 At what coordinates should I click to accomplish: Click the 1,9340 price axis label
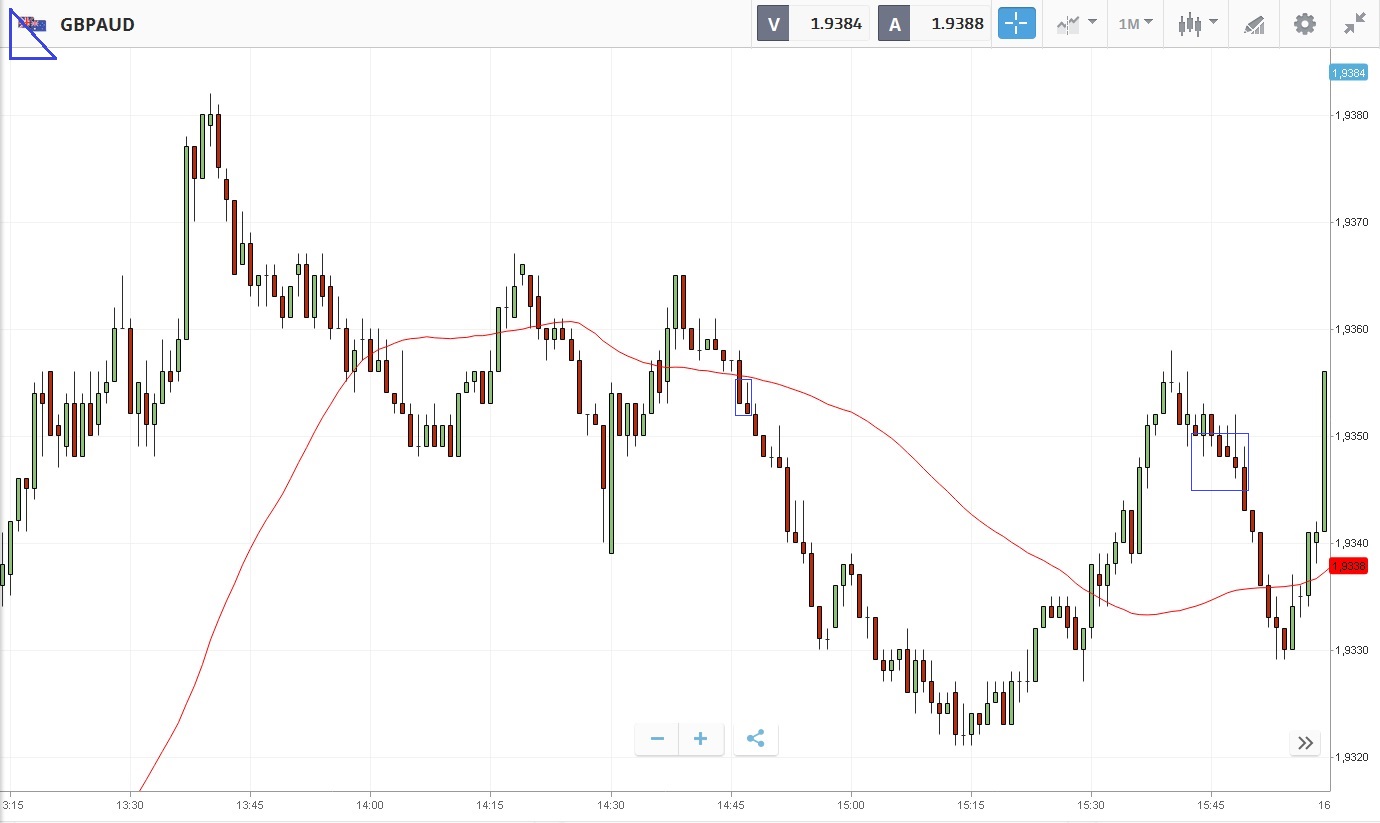[x=1351, y=543]
